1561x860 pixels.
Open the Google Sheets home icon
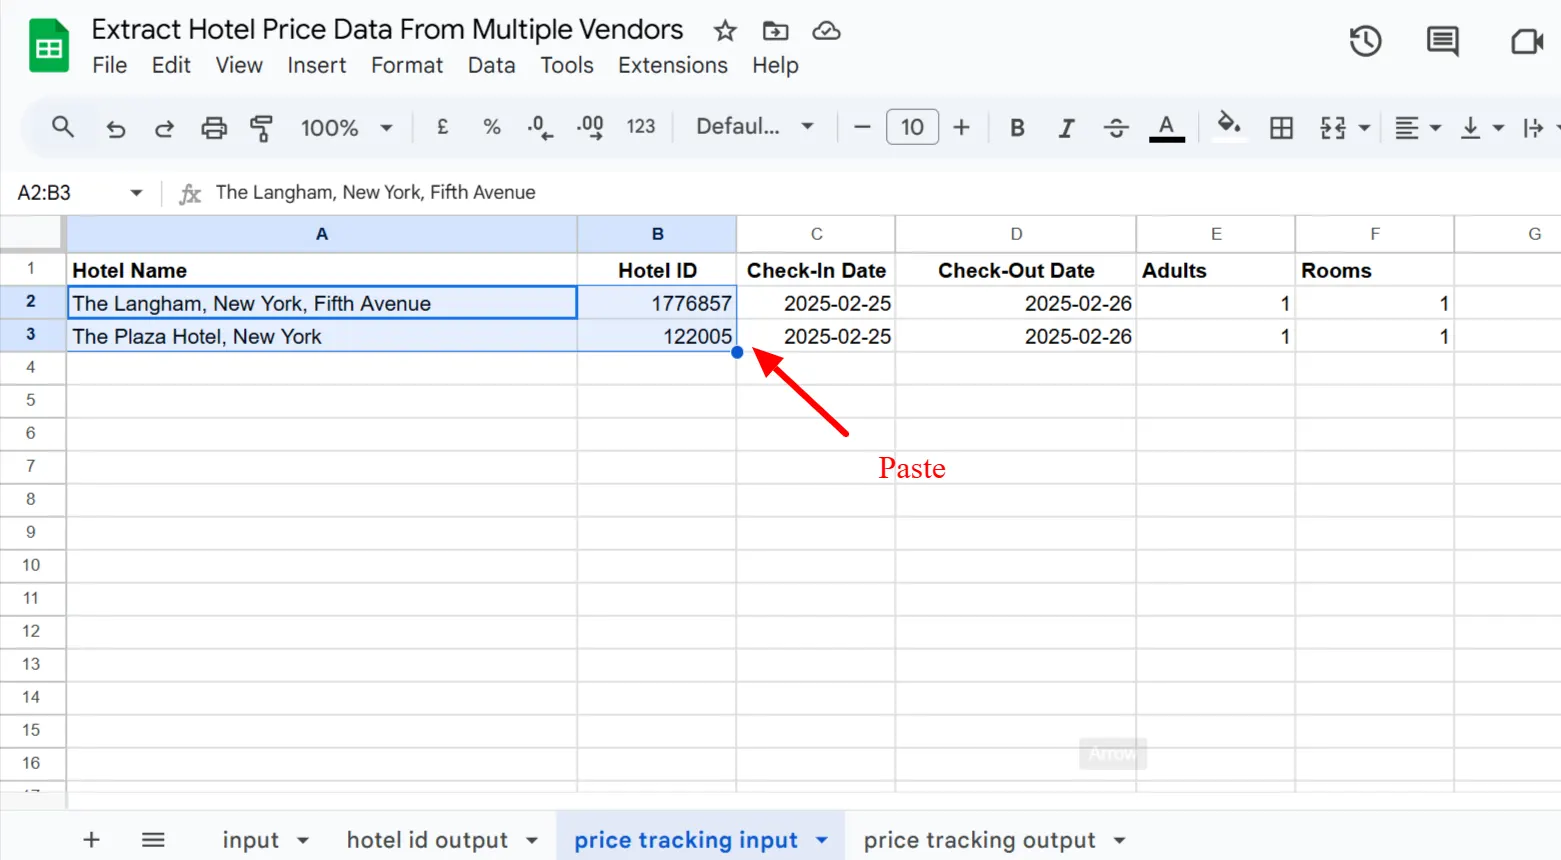[48, 46]
